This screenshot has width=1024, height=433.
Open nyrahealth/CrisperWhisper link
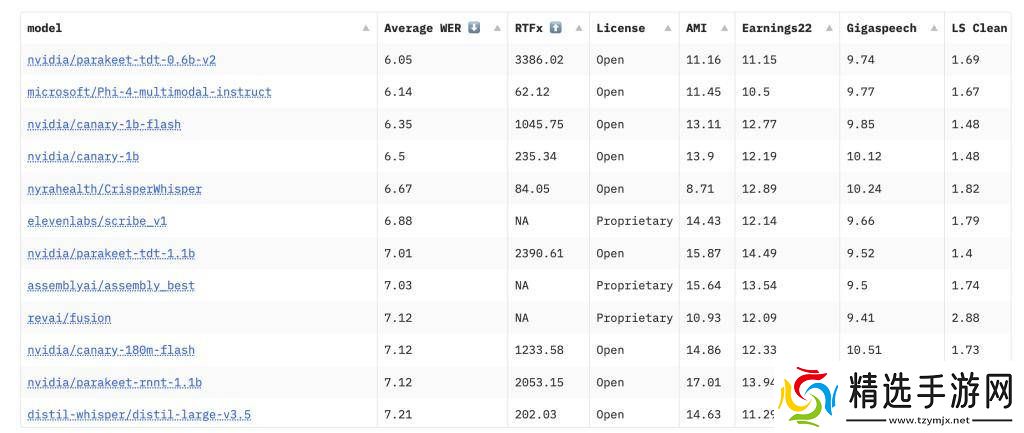(x=114, y=189)
